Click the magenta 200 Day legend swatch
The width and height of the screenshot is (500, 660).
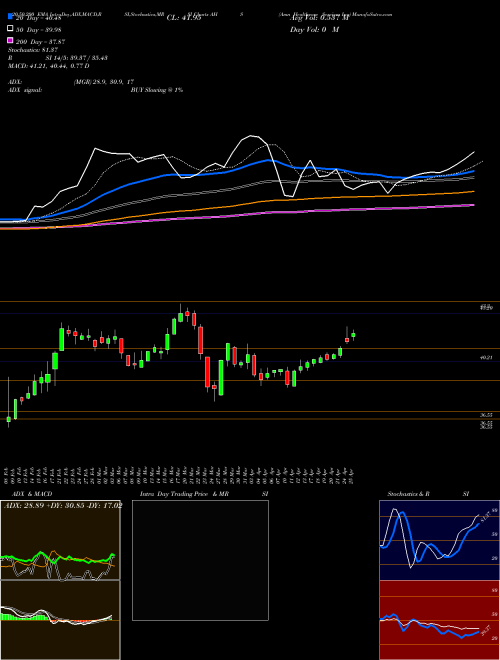click(x=10, y=40)
